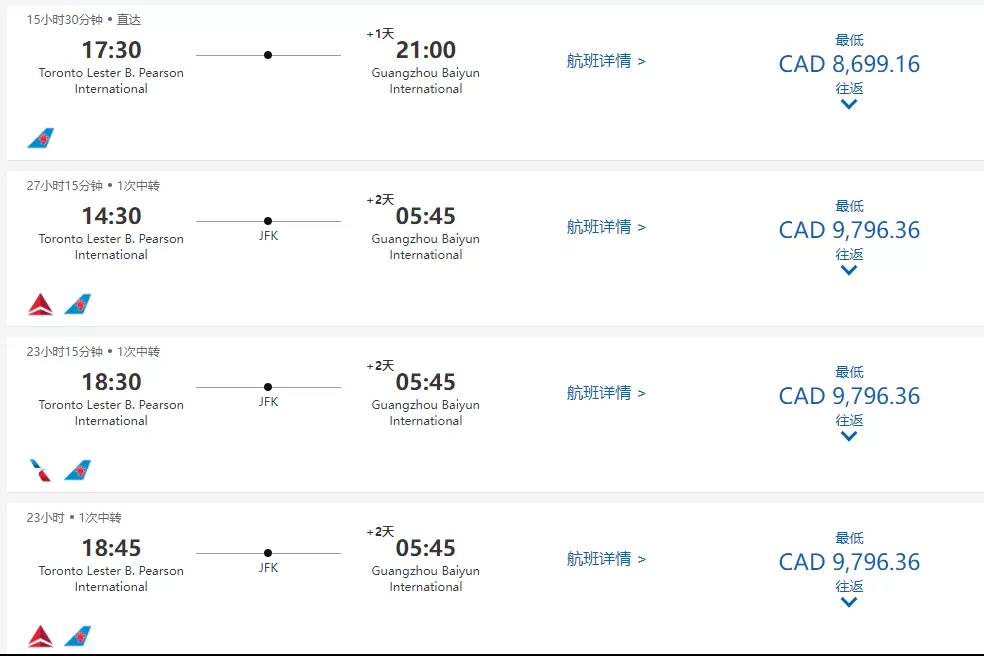Open 航班详情 for the 14:30 flight

(x=606, y=227)
